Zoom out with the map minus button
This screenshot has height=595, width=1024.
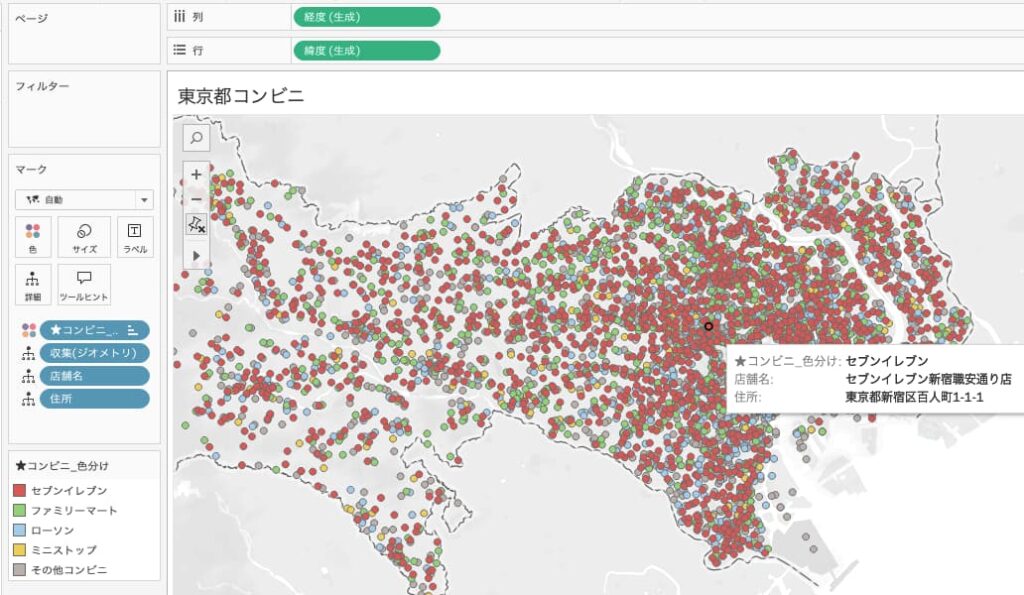click(x=196, y=199)
